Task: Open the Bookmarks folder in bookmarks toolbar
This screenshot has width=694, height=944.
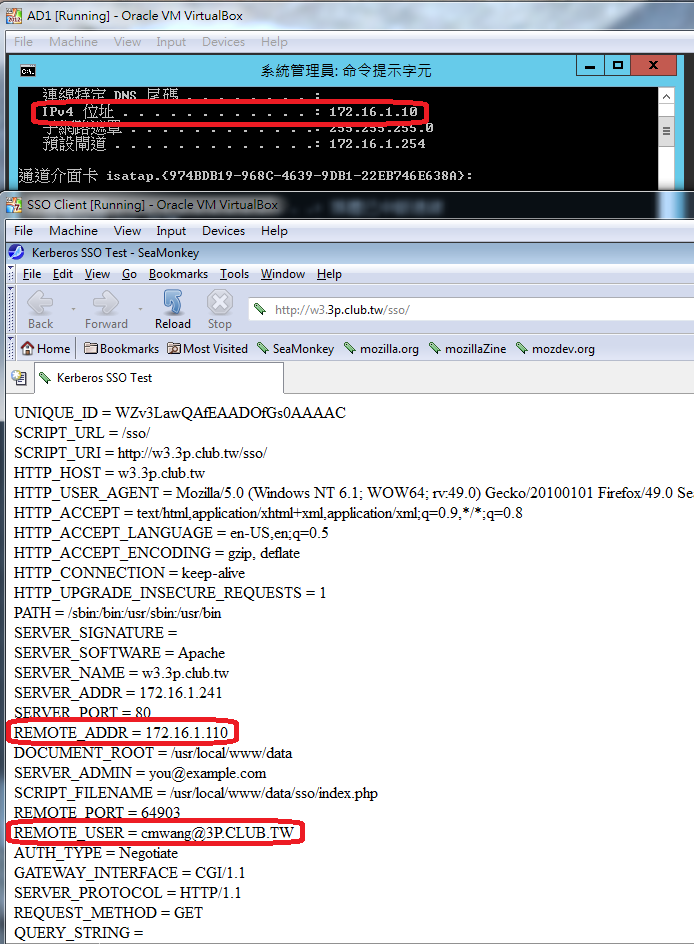Action: [121, 349]
